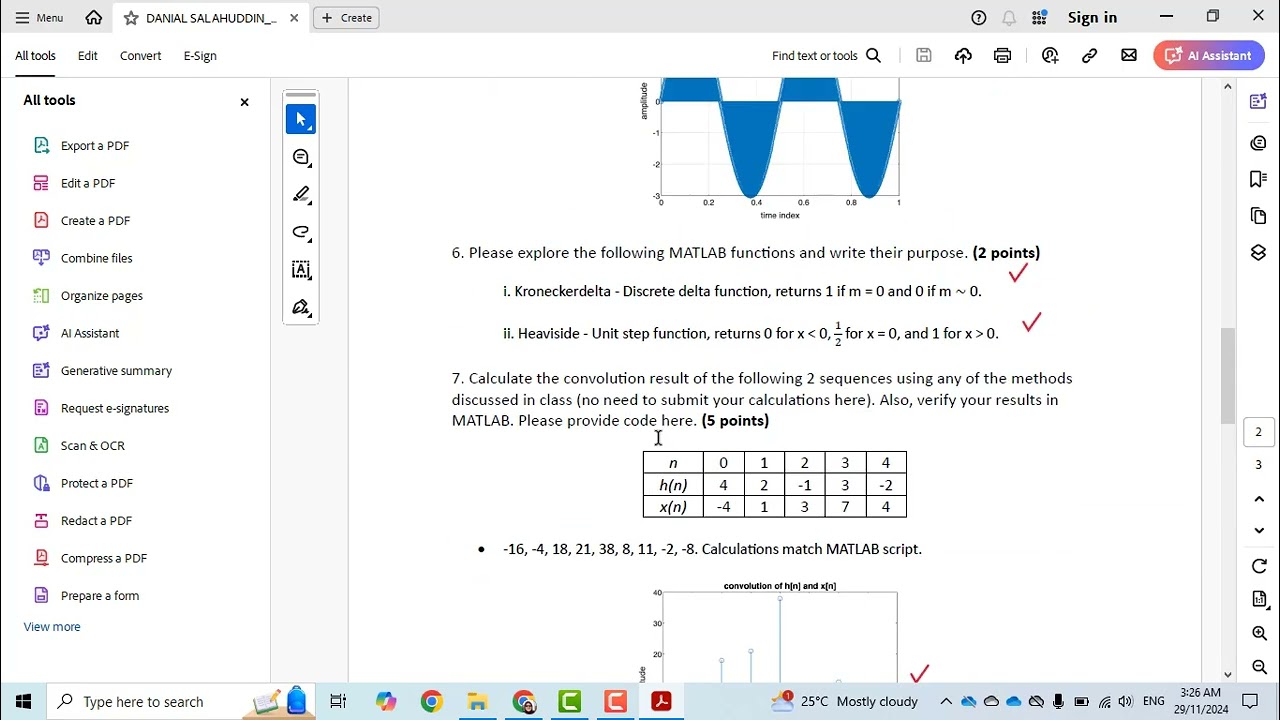The image size is (1280, 720).
Task: Go to next page arrow
Action: 1259,531
